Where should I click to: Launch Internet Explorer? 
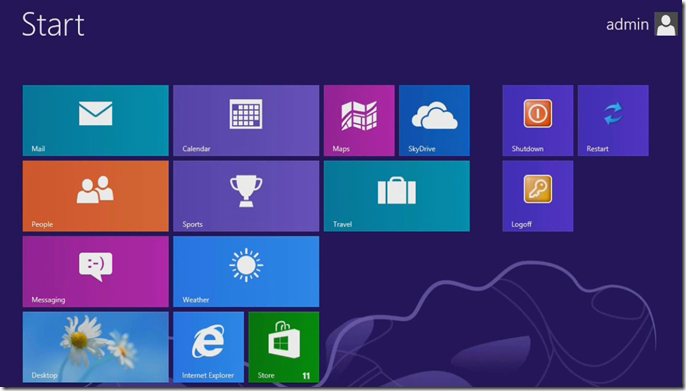click(208, 347)
